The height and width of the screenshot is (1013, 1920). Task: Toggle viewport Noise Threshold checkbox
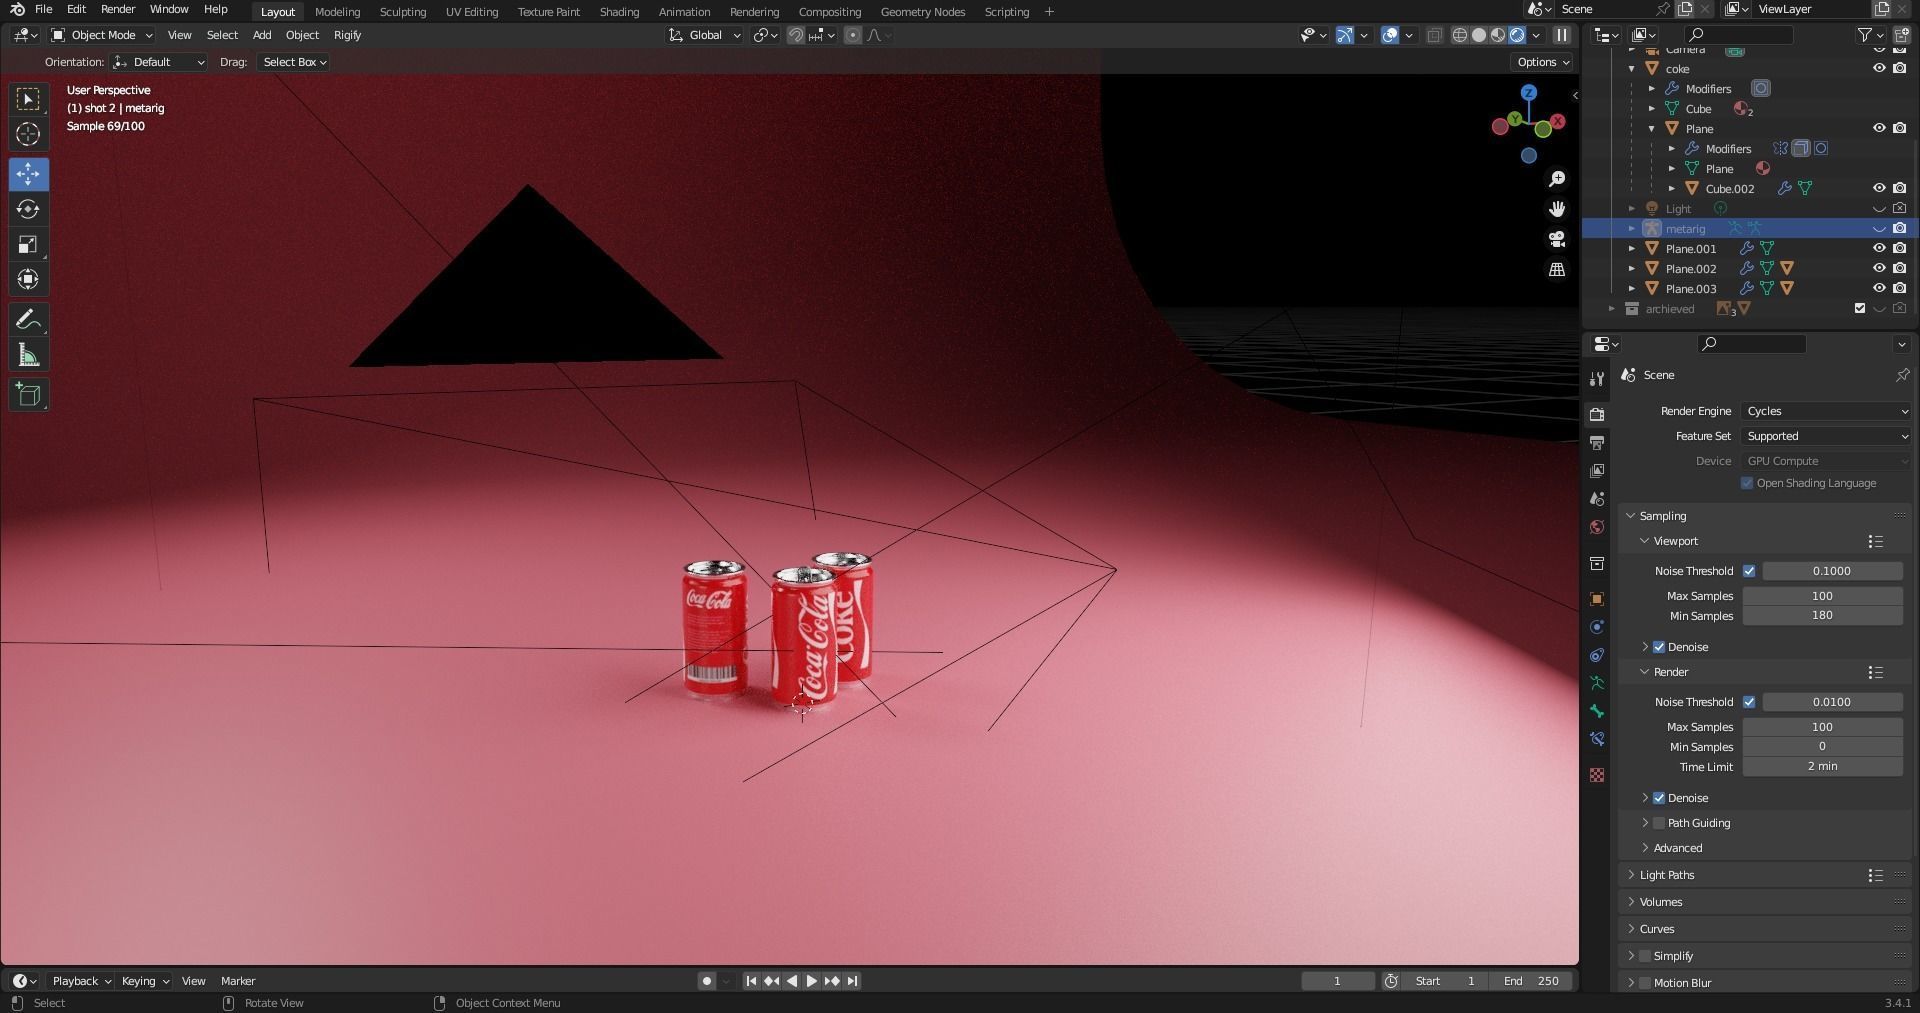(1749, 571)
